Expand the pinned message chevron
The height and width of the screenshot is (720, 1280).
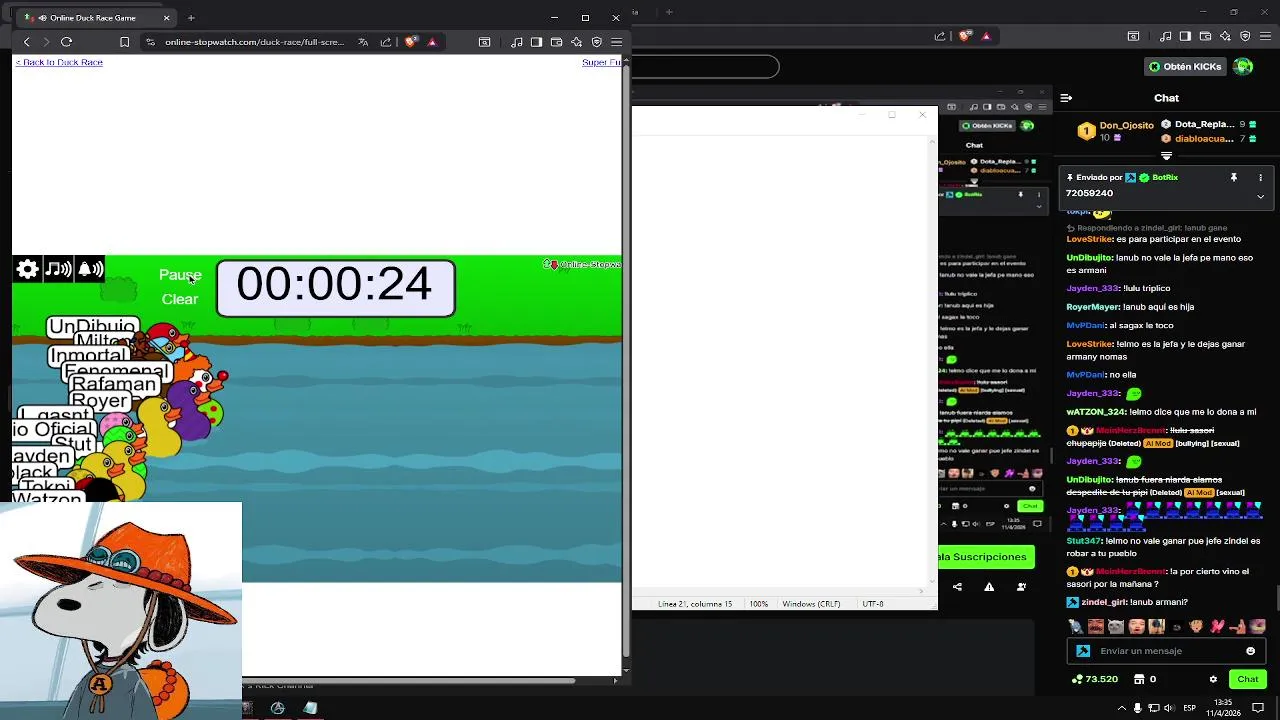tap(1260, 197)
